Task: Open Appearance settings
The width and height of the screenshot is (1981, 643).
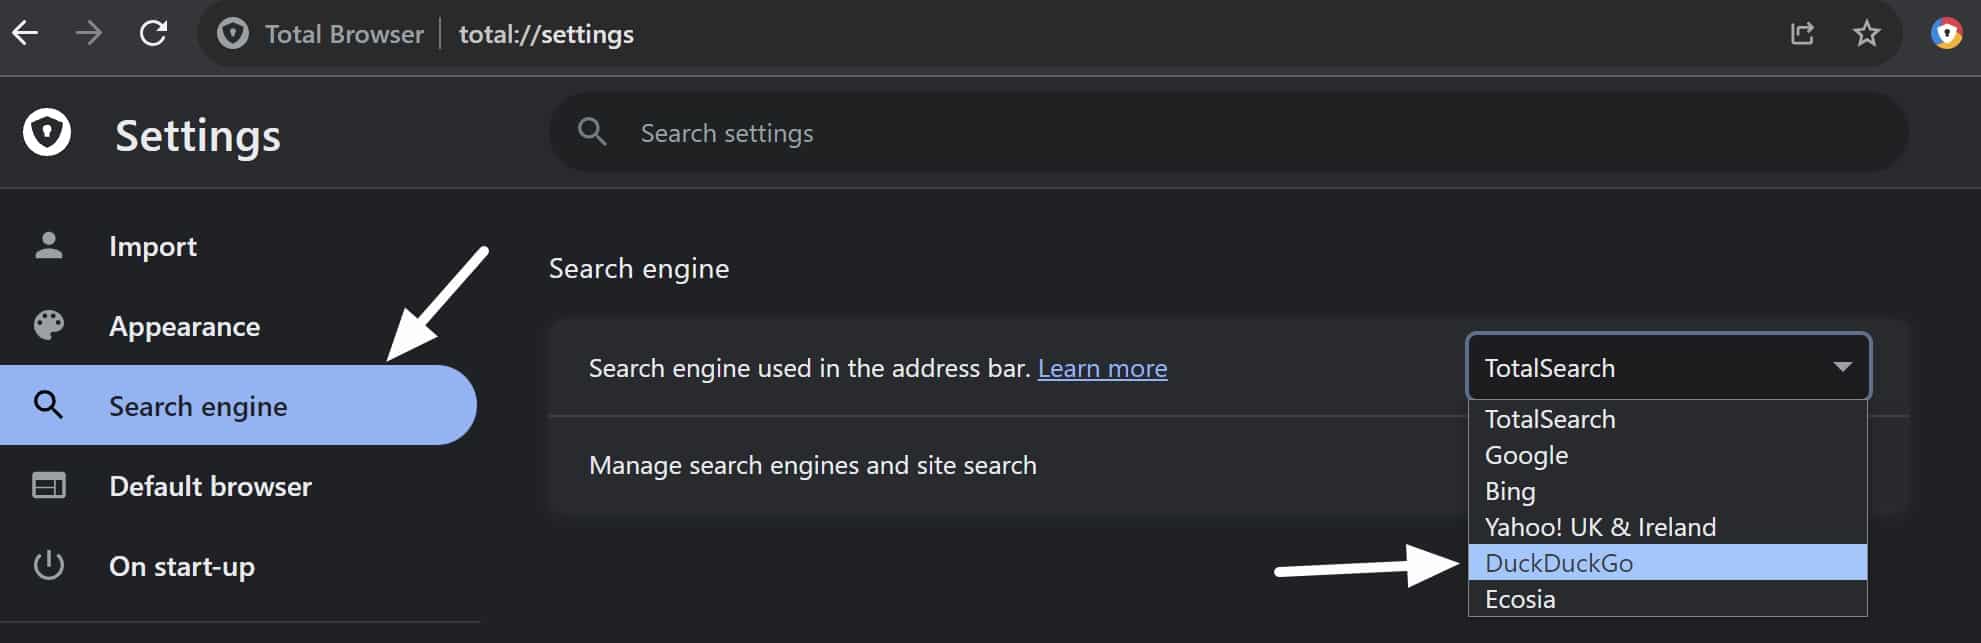Action: click(x=240, y=326)
